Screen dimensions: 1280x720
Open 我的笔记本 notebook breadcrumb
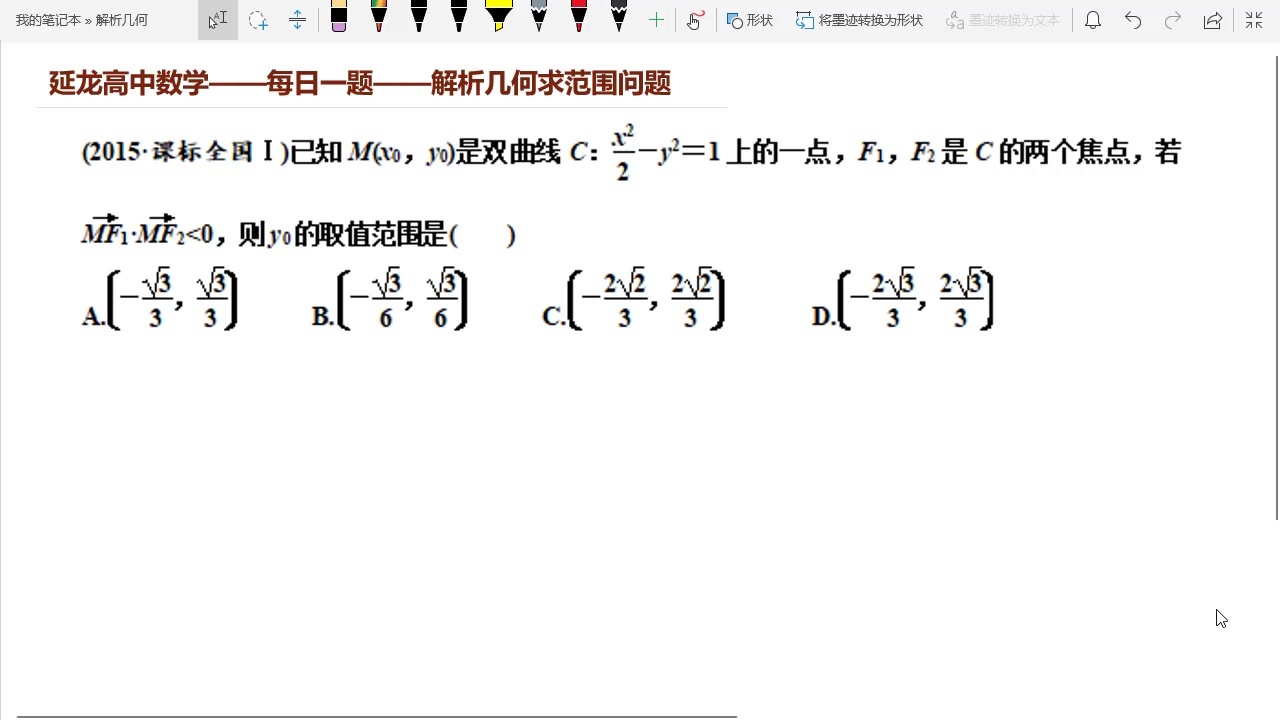click(47, 20)
